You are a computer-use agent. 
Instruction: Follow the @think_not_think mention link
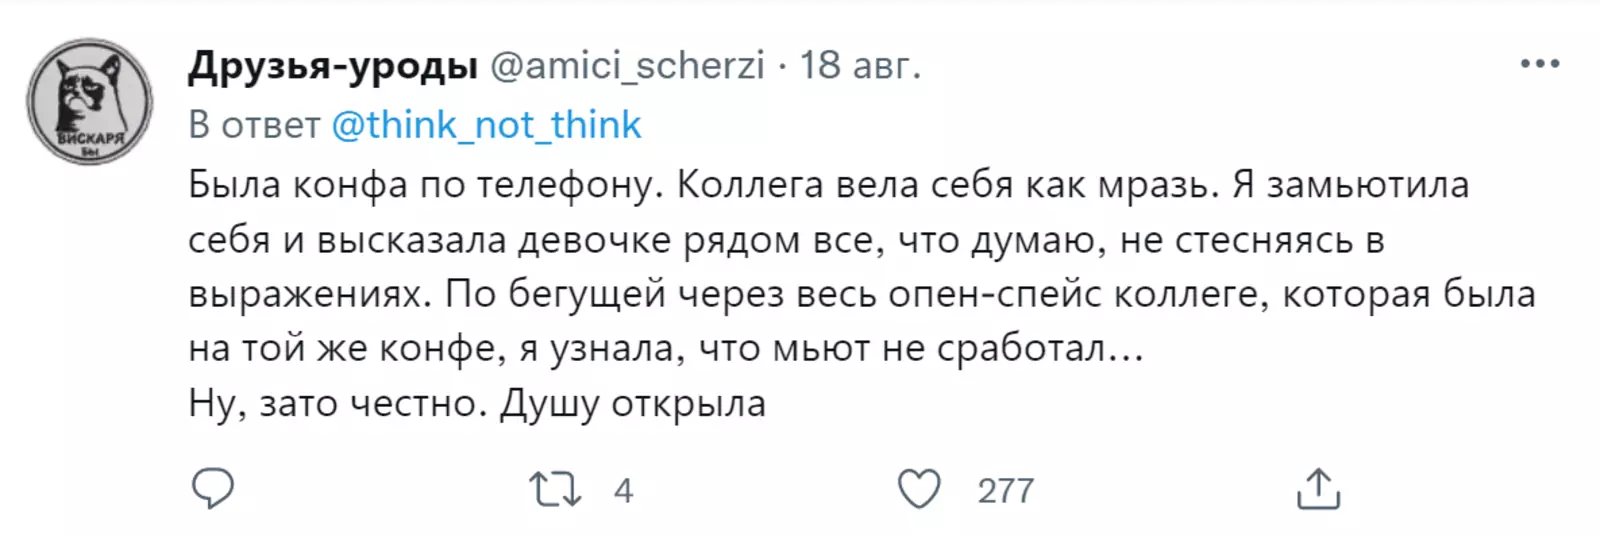coord(486,125)
